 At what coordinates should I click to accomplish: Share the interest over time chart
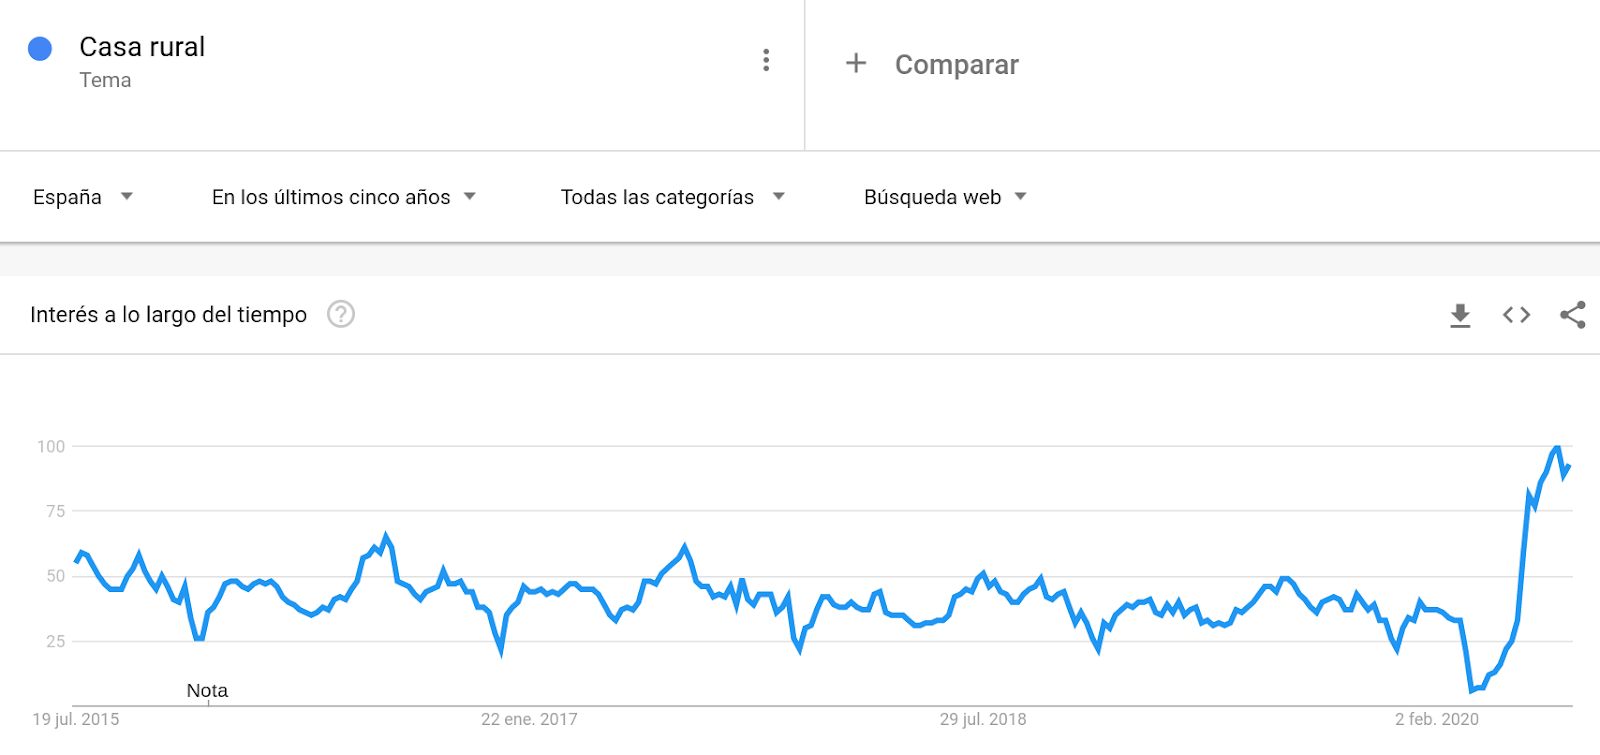pyautogui.click(x=1573, y=315)
